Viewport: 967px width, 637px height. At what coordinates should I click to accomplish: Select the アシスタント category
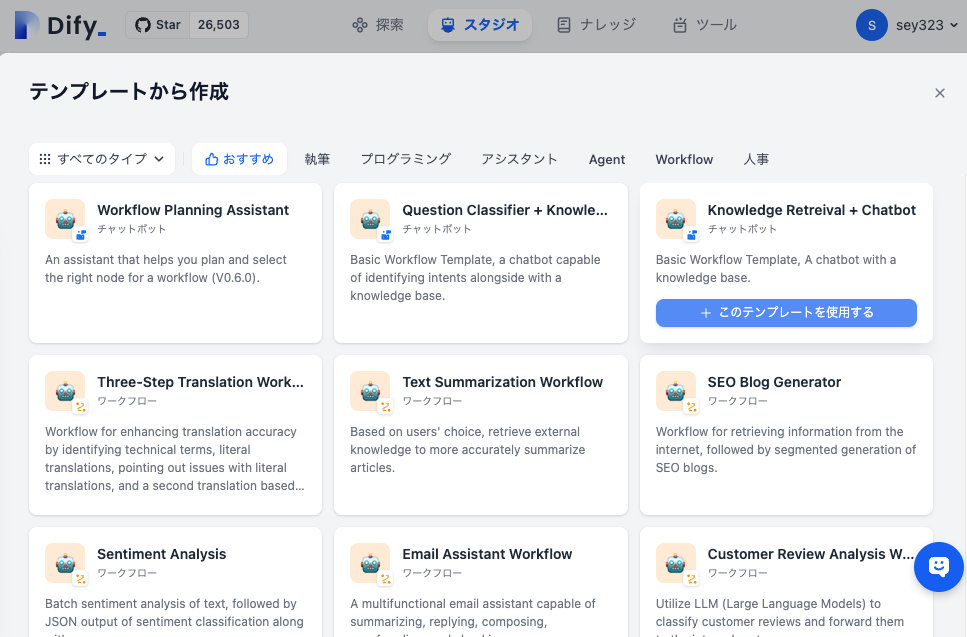point(519,159)
